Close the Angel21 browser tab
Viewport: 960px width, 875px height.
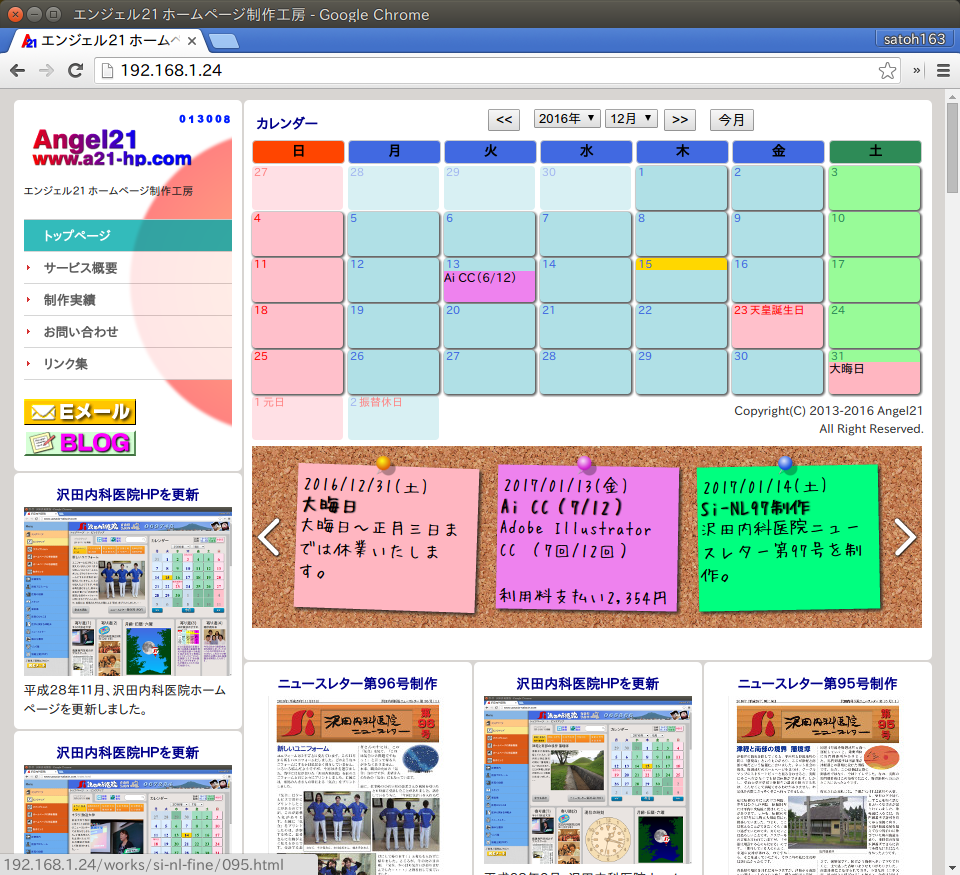tap(192, 41)
